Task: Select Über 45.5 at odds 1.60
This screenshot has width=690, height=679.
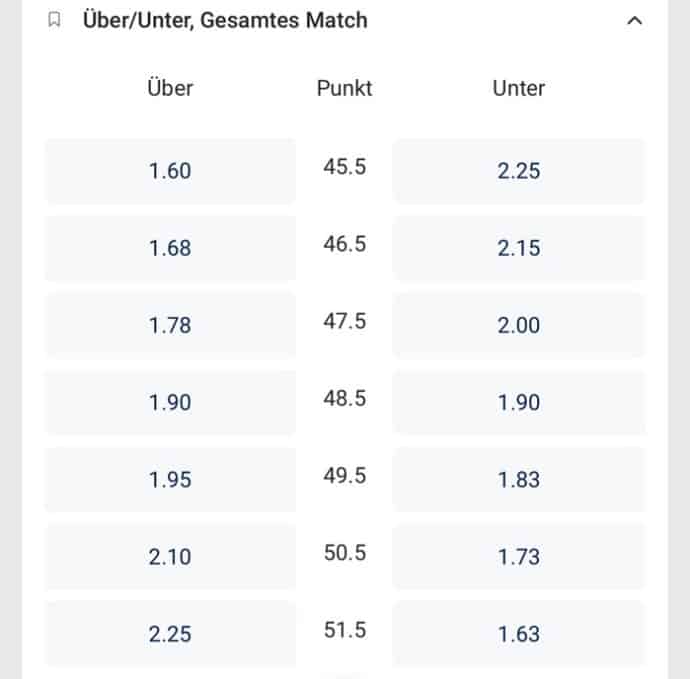Action: coord(170,171)
